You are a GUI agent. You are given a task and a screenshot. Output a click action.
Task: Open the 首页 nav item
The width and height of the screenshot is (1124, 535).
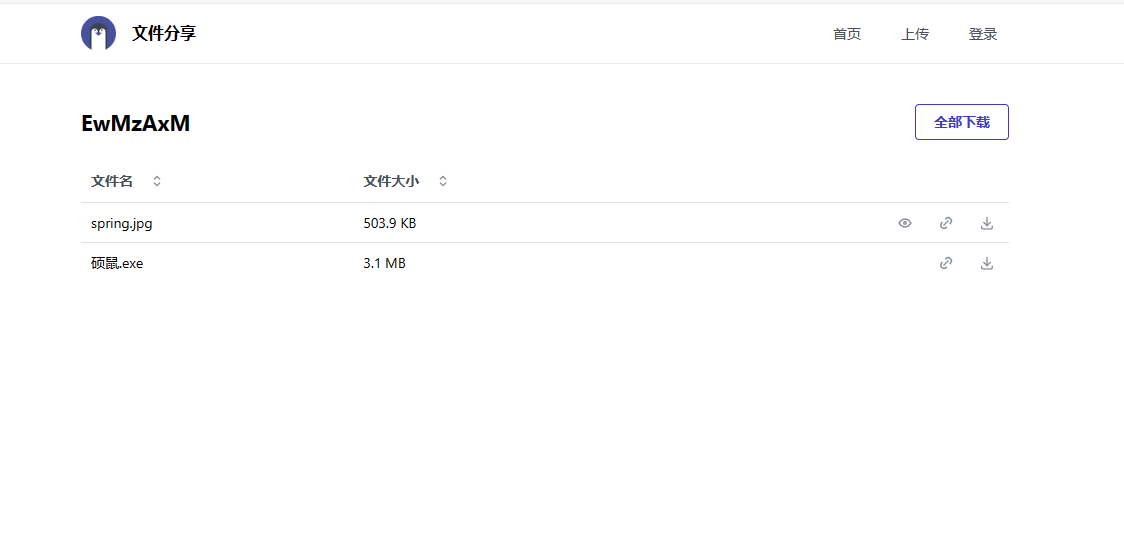pyautogui.click(x=847, y=34)
